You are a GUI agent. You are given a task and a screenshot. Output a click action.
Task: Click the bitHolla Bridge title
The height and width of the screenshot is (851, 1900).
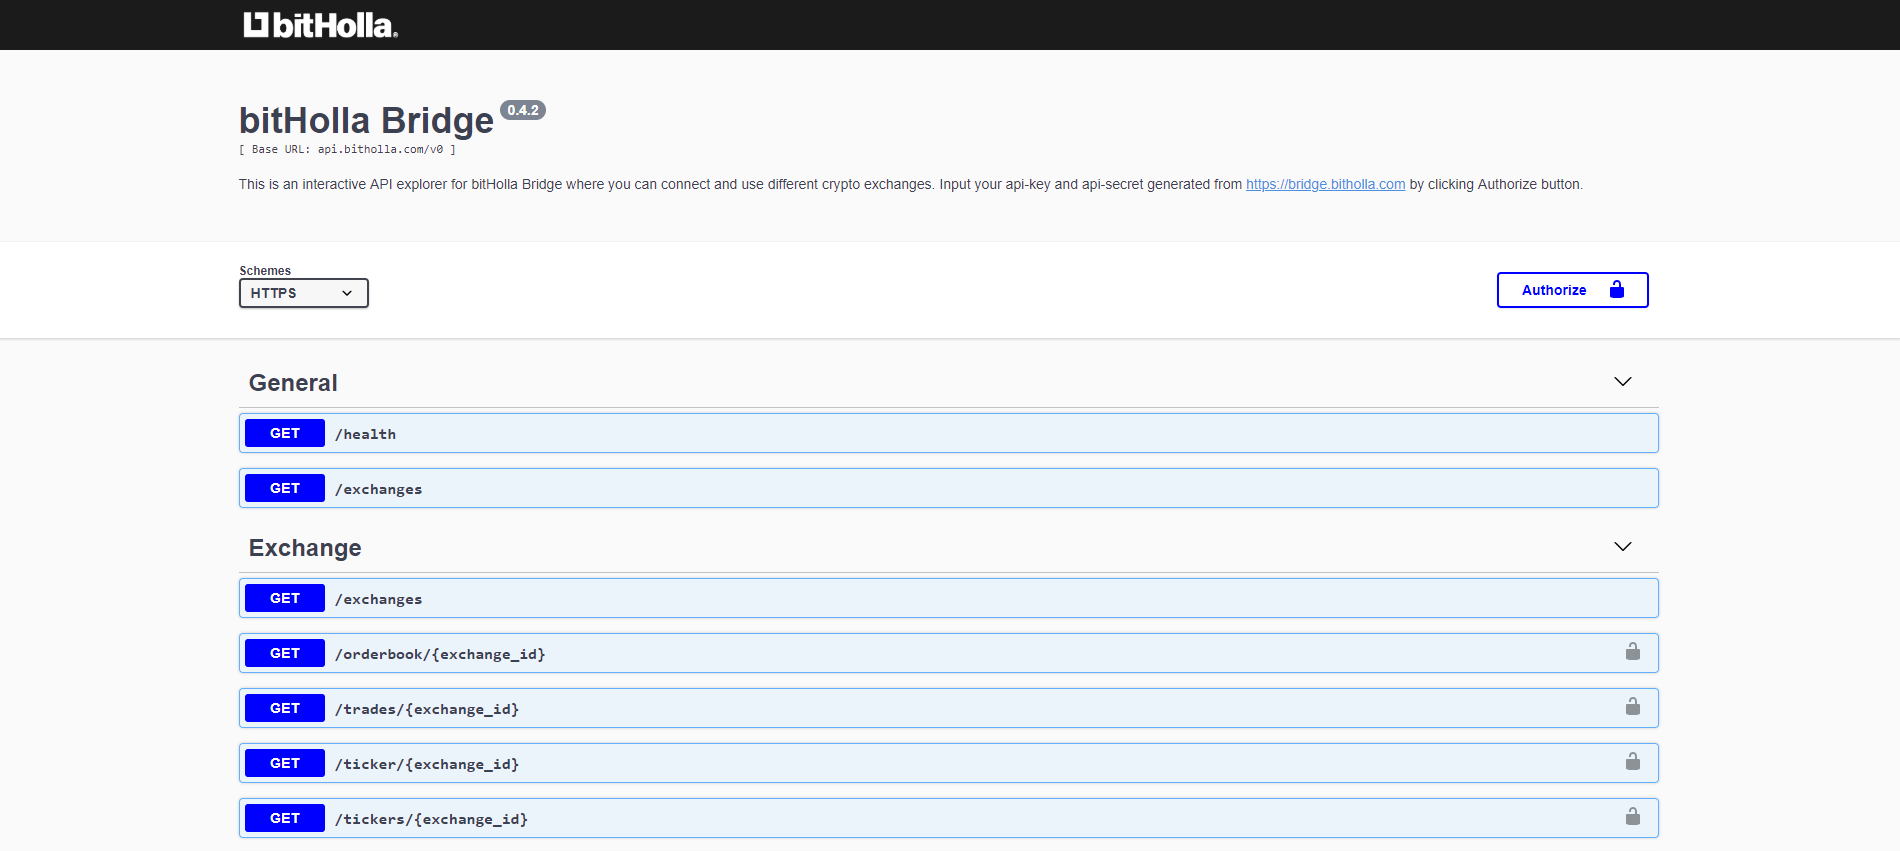coord(366,120)
